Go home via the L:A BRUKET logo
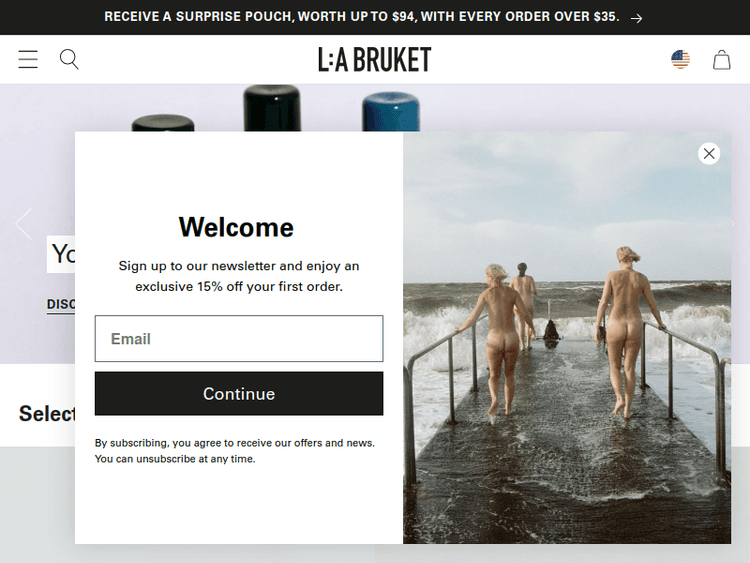The width and height of the screenshot is (750, 563). click(x=375, y=59)
